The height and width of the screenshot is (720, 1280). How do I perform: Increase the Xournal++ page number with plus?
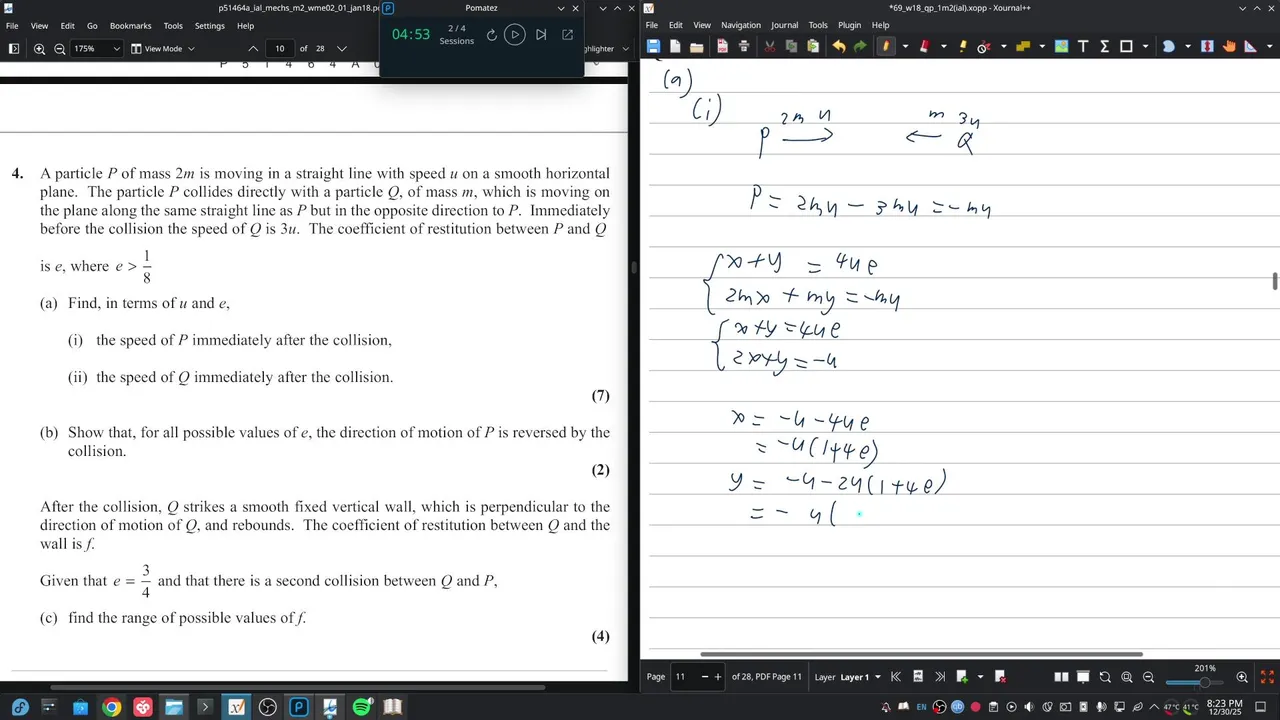[x=717, y=677]
